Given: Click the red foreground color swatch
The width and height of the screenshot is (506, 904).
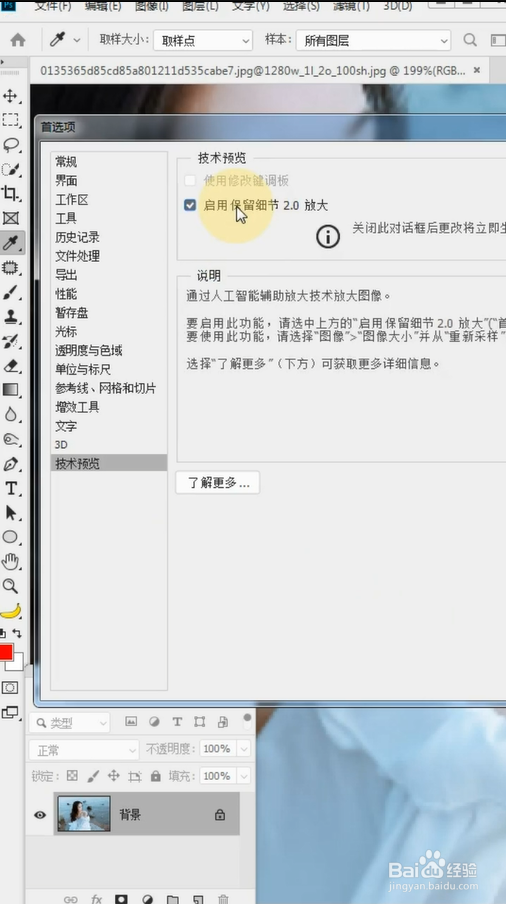Looking at the screenshot, I should (6, 652).
